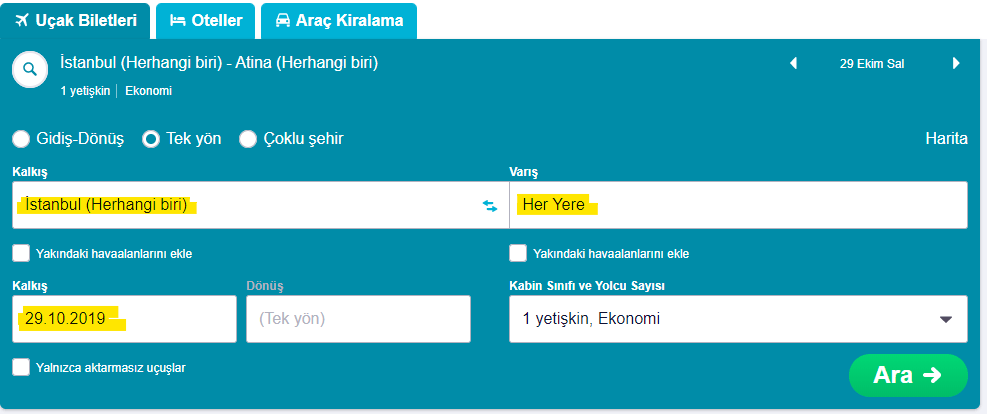This screenshot has width=987, height=414.
Task: Select Tek yön trip type
Action: tap(151, 139)
